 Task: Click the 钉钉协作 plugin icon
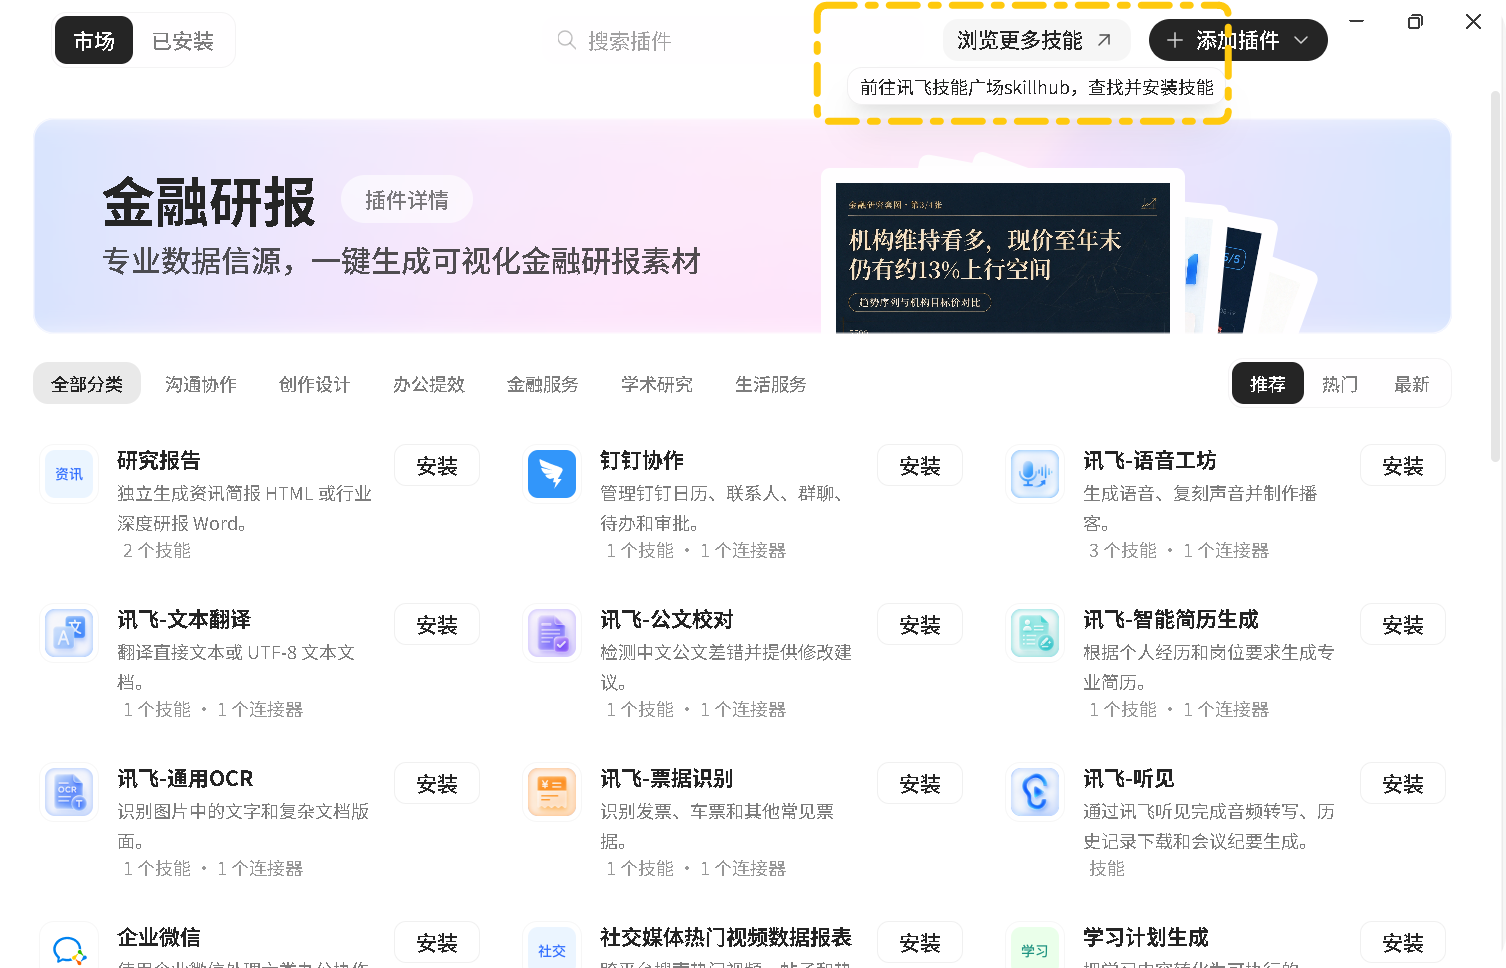pyautogui.click(x=552, y=474)
